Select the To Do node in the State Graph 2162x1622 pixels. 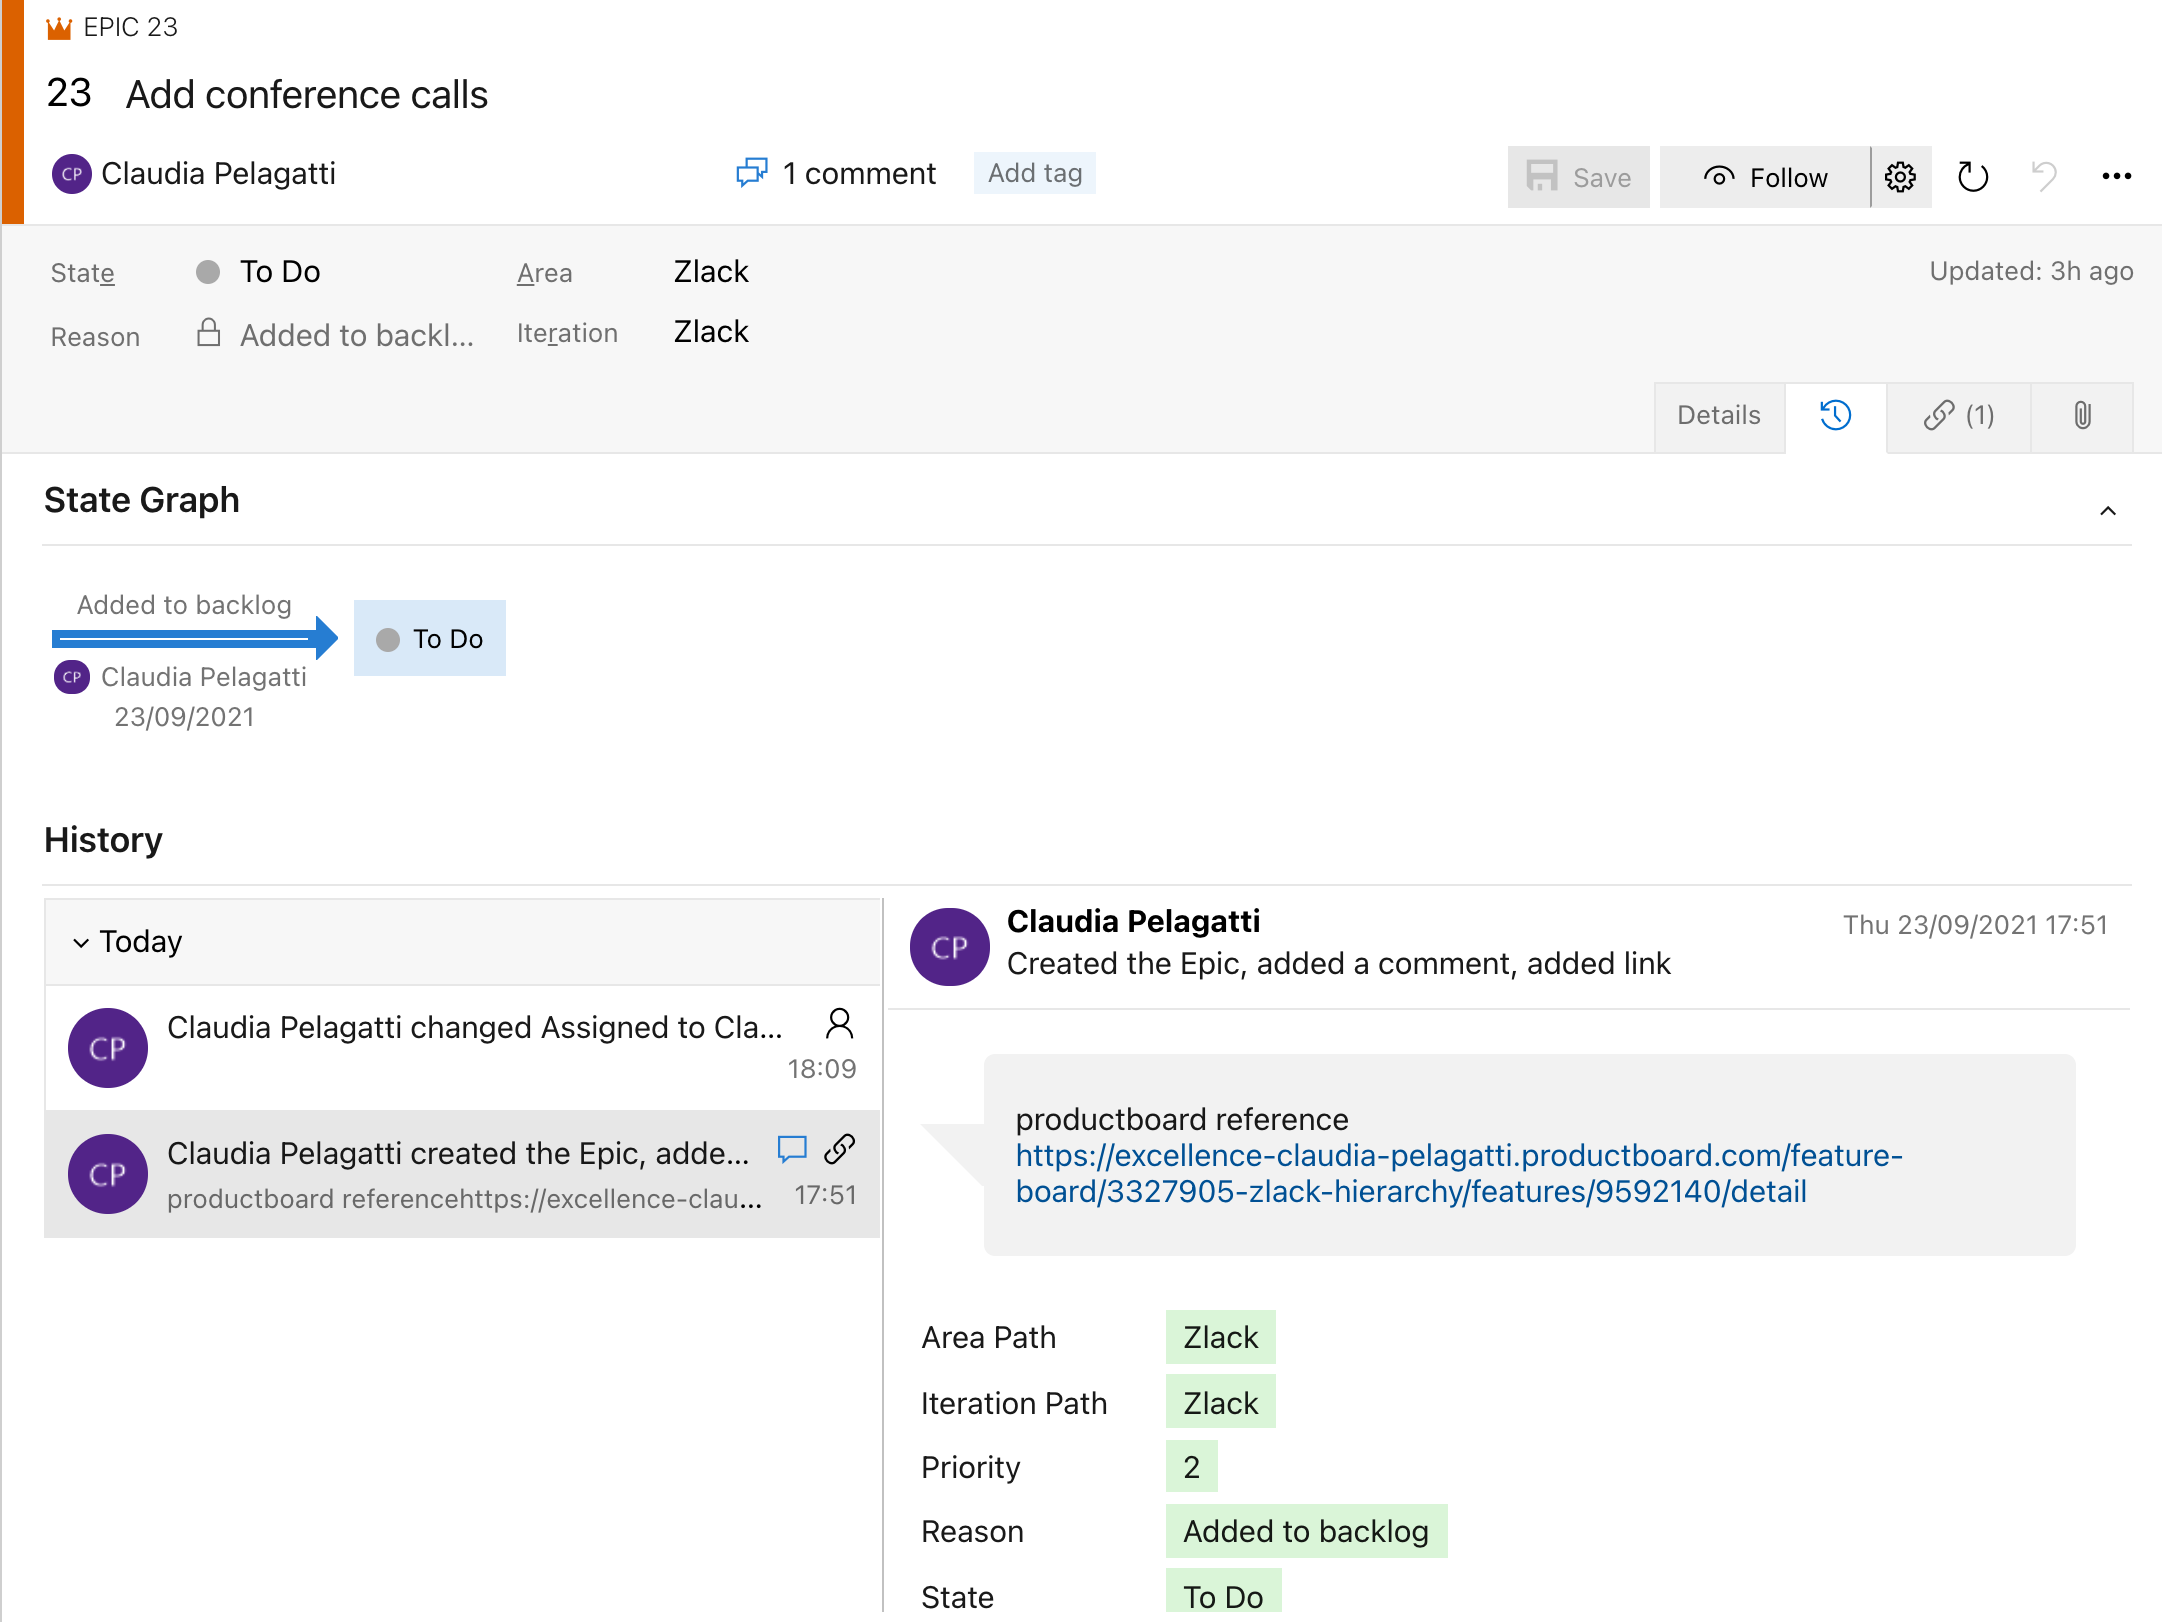430,638
